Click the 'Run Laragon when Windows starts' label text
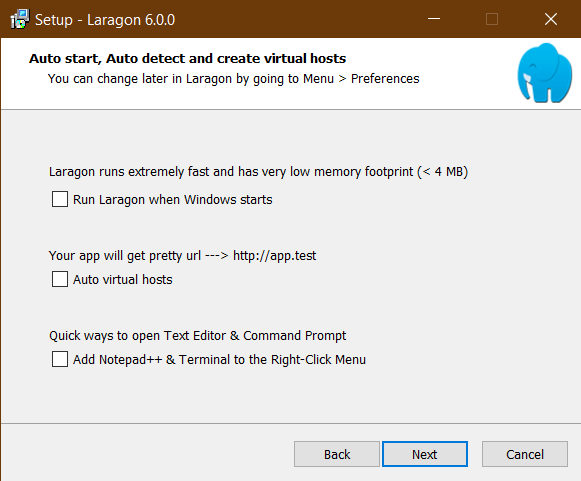This screenshot has width=581, height=481. (x=173, y=200)
